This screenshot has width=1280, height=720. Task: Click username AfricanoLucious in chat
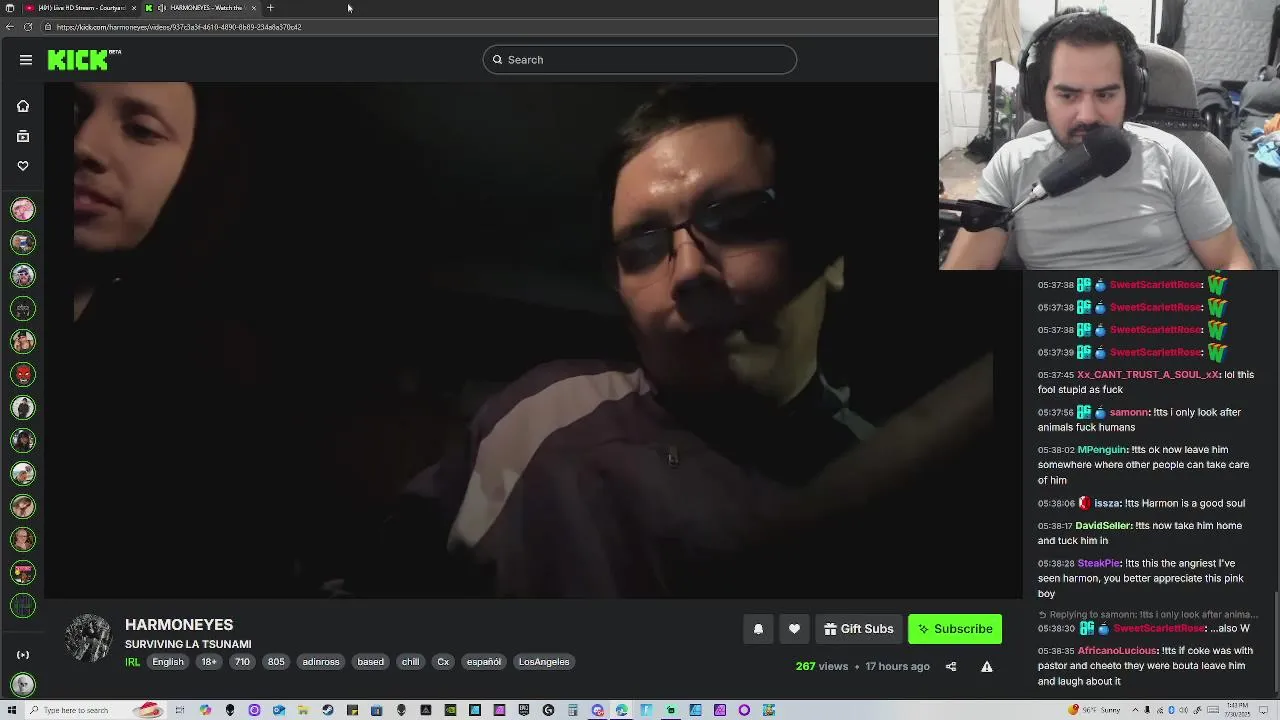point(1117,651)
